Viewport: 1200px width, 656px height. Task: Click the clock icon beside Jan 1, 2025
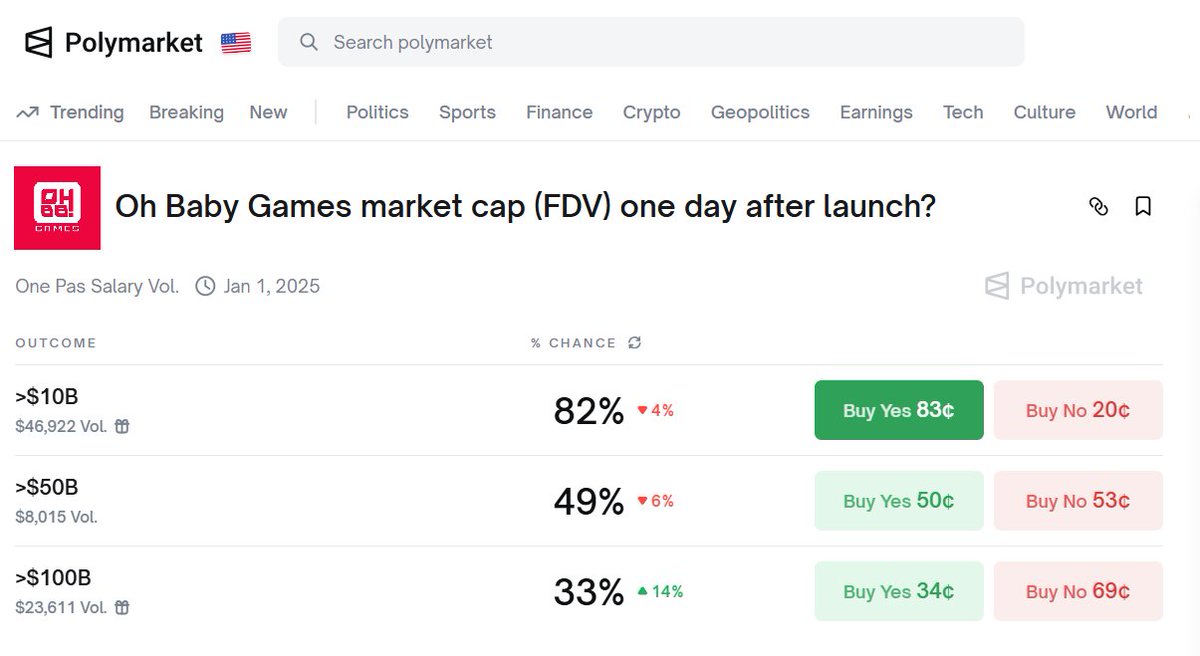point(205,286)
